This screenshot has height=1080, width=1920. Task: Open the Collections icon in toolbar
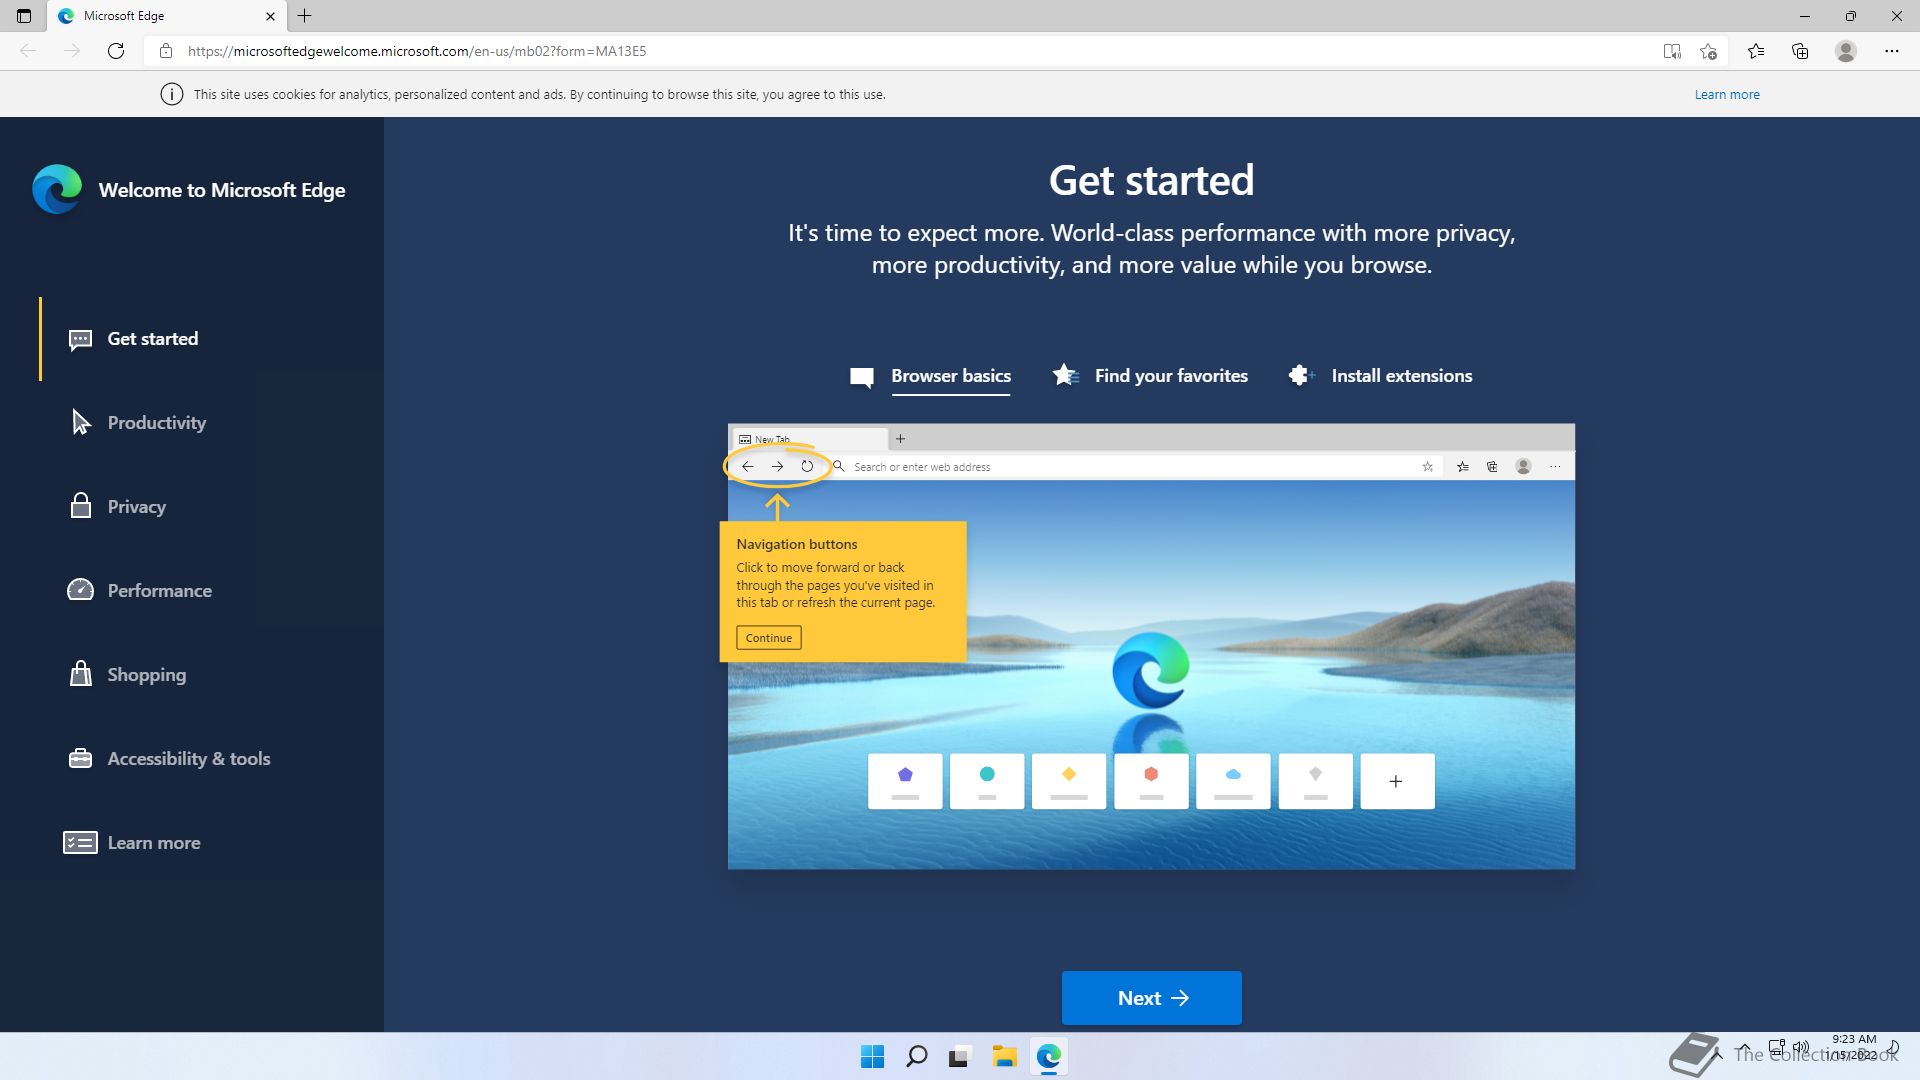(x=1800, y=51)
